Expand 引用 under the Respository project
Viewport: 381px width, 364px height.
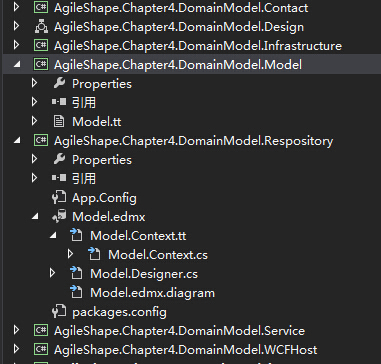pos(34,178)
